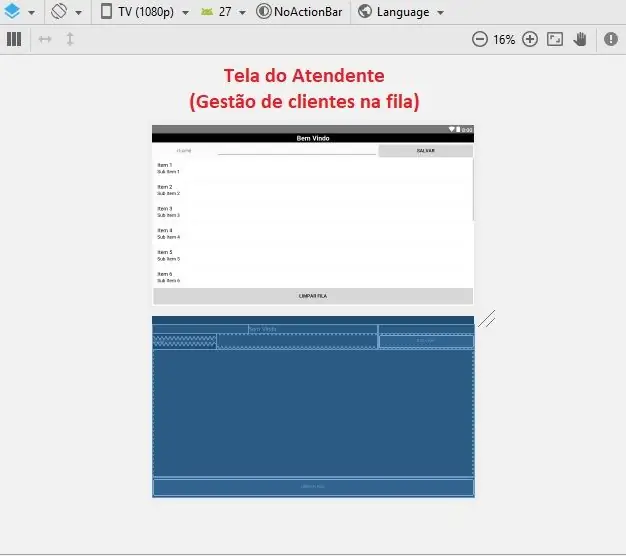Click the globe icon beside Language

pyautogui.click(x=365, y=11)
